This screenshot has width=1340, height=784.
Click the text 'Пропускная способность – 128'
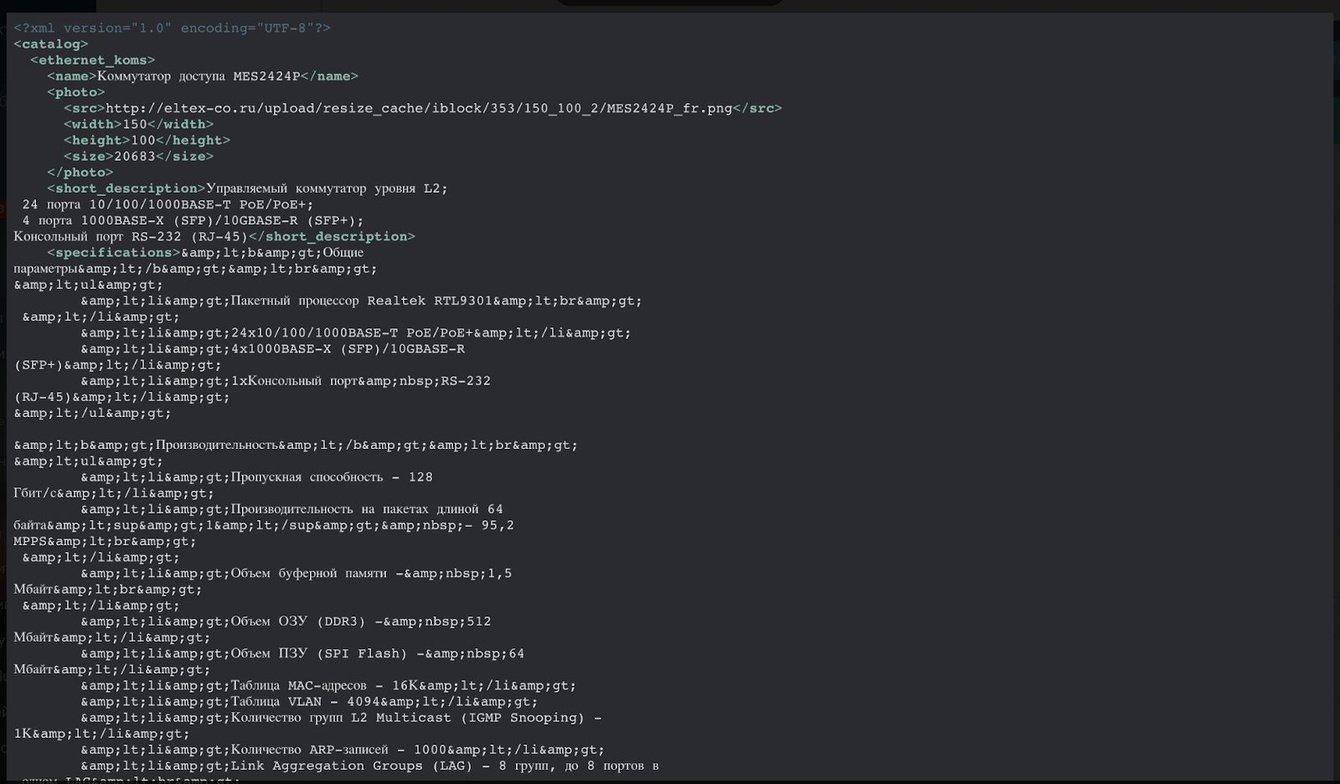click(332, 477)
